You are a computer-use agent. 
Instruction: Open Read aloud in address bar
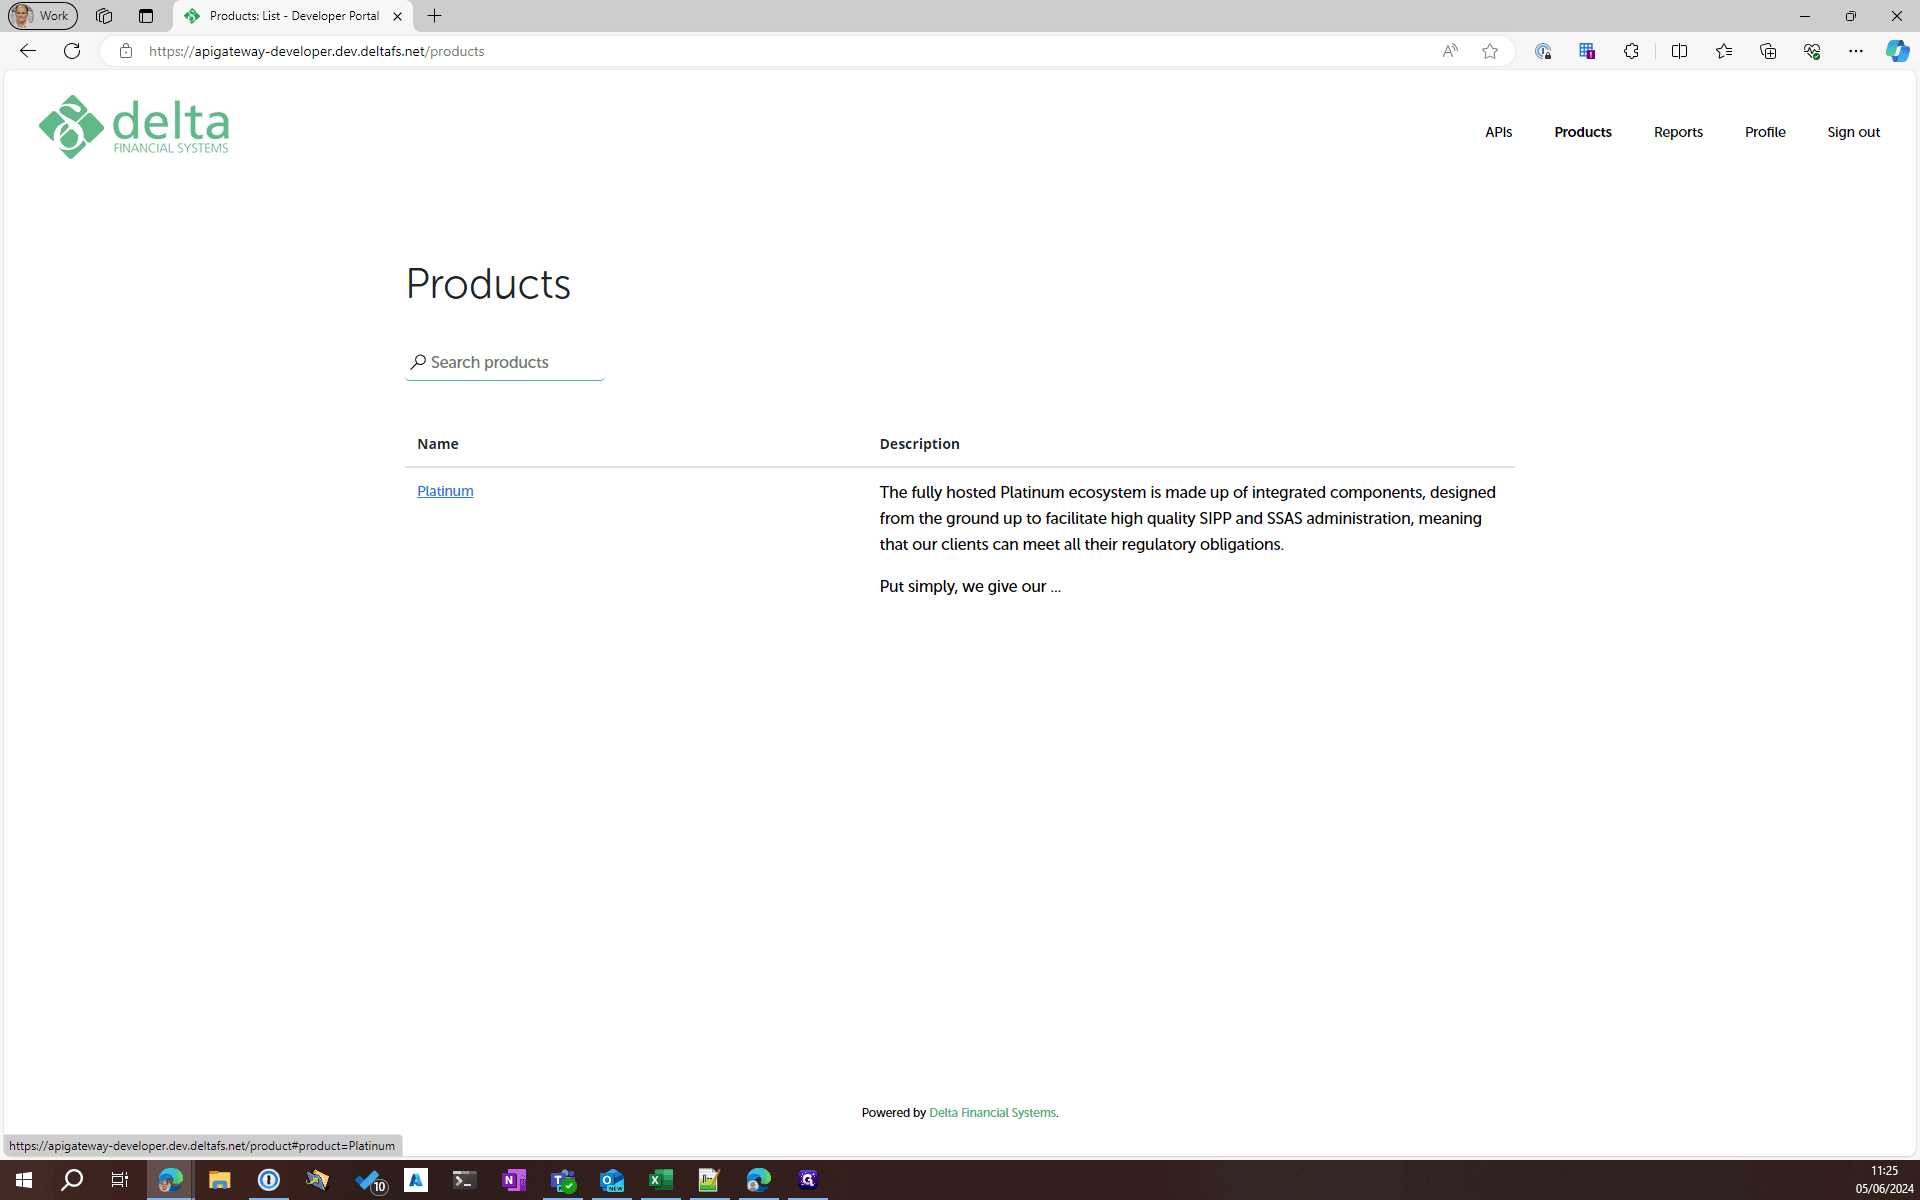(1450, 51)
